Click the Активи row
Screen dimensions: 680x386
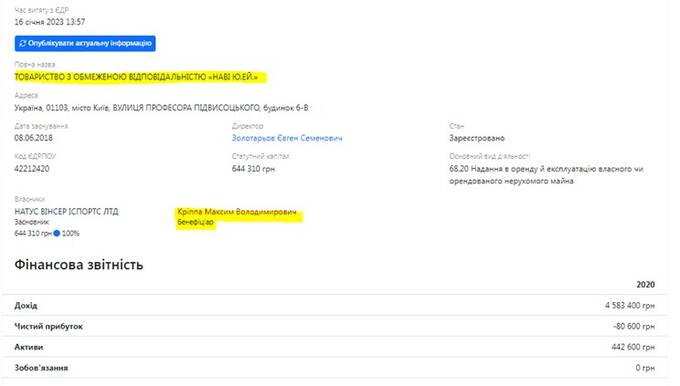pos(335,347)
